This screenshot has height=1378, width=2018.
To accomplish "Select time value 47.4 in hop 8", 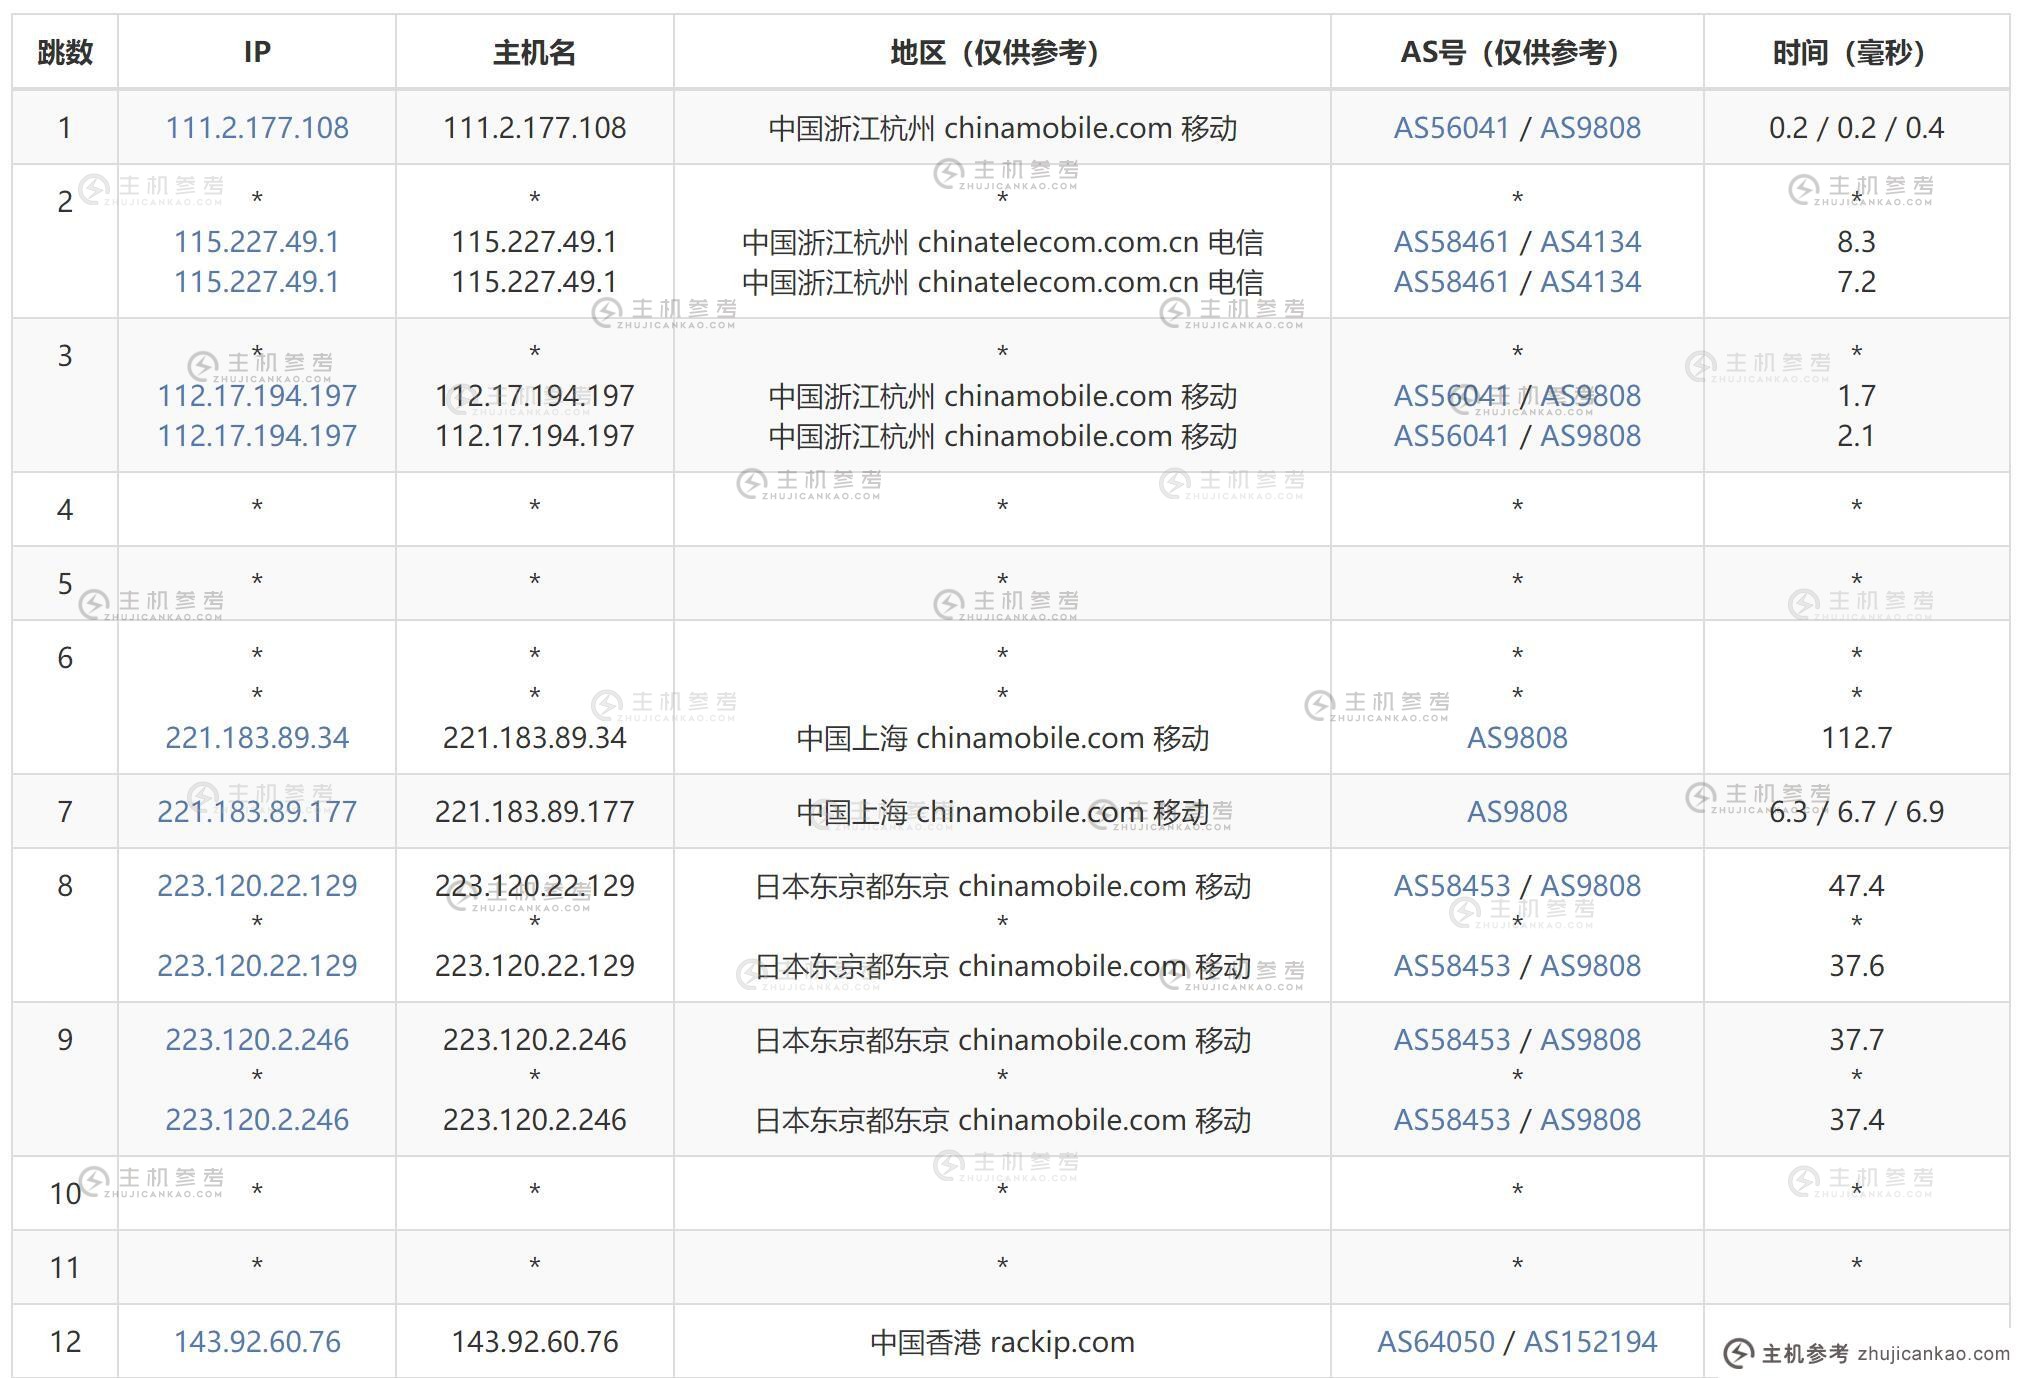I will pos(1856,886).
